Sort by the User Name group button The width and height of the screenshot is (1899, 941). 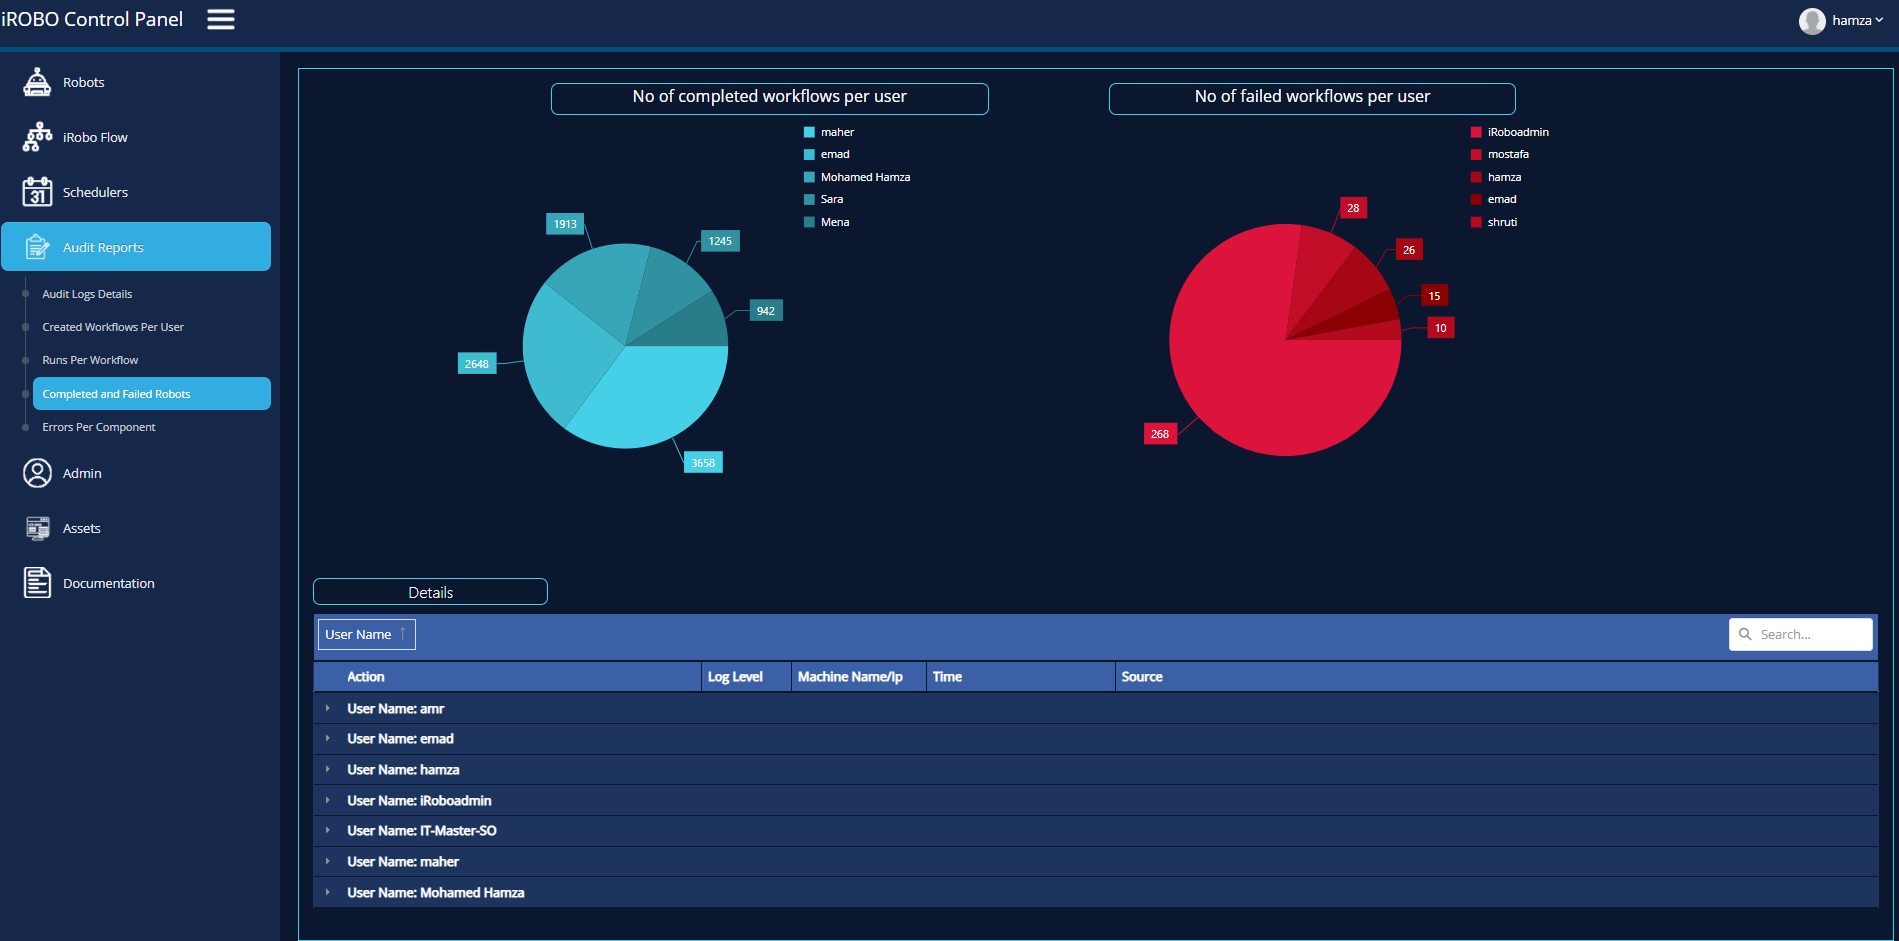tap(366, 634)
